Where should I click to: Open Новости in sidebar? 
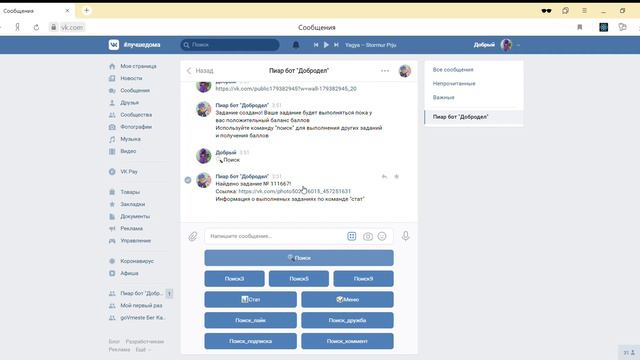pos(131,78)
